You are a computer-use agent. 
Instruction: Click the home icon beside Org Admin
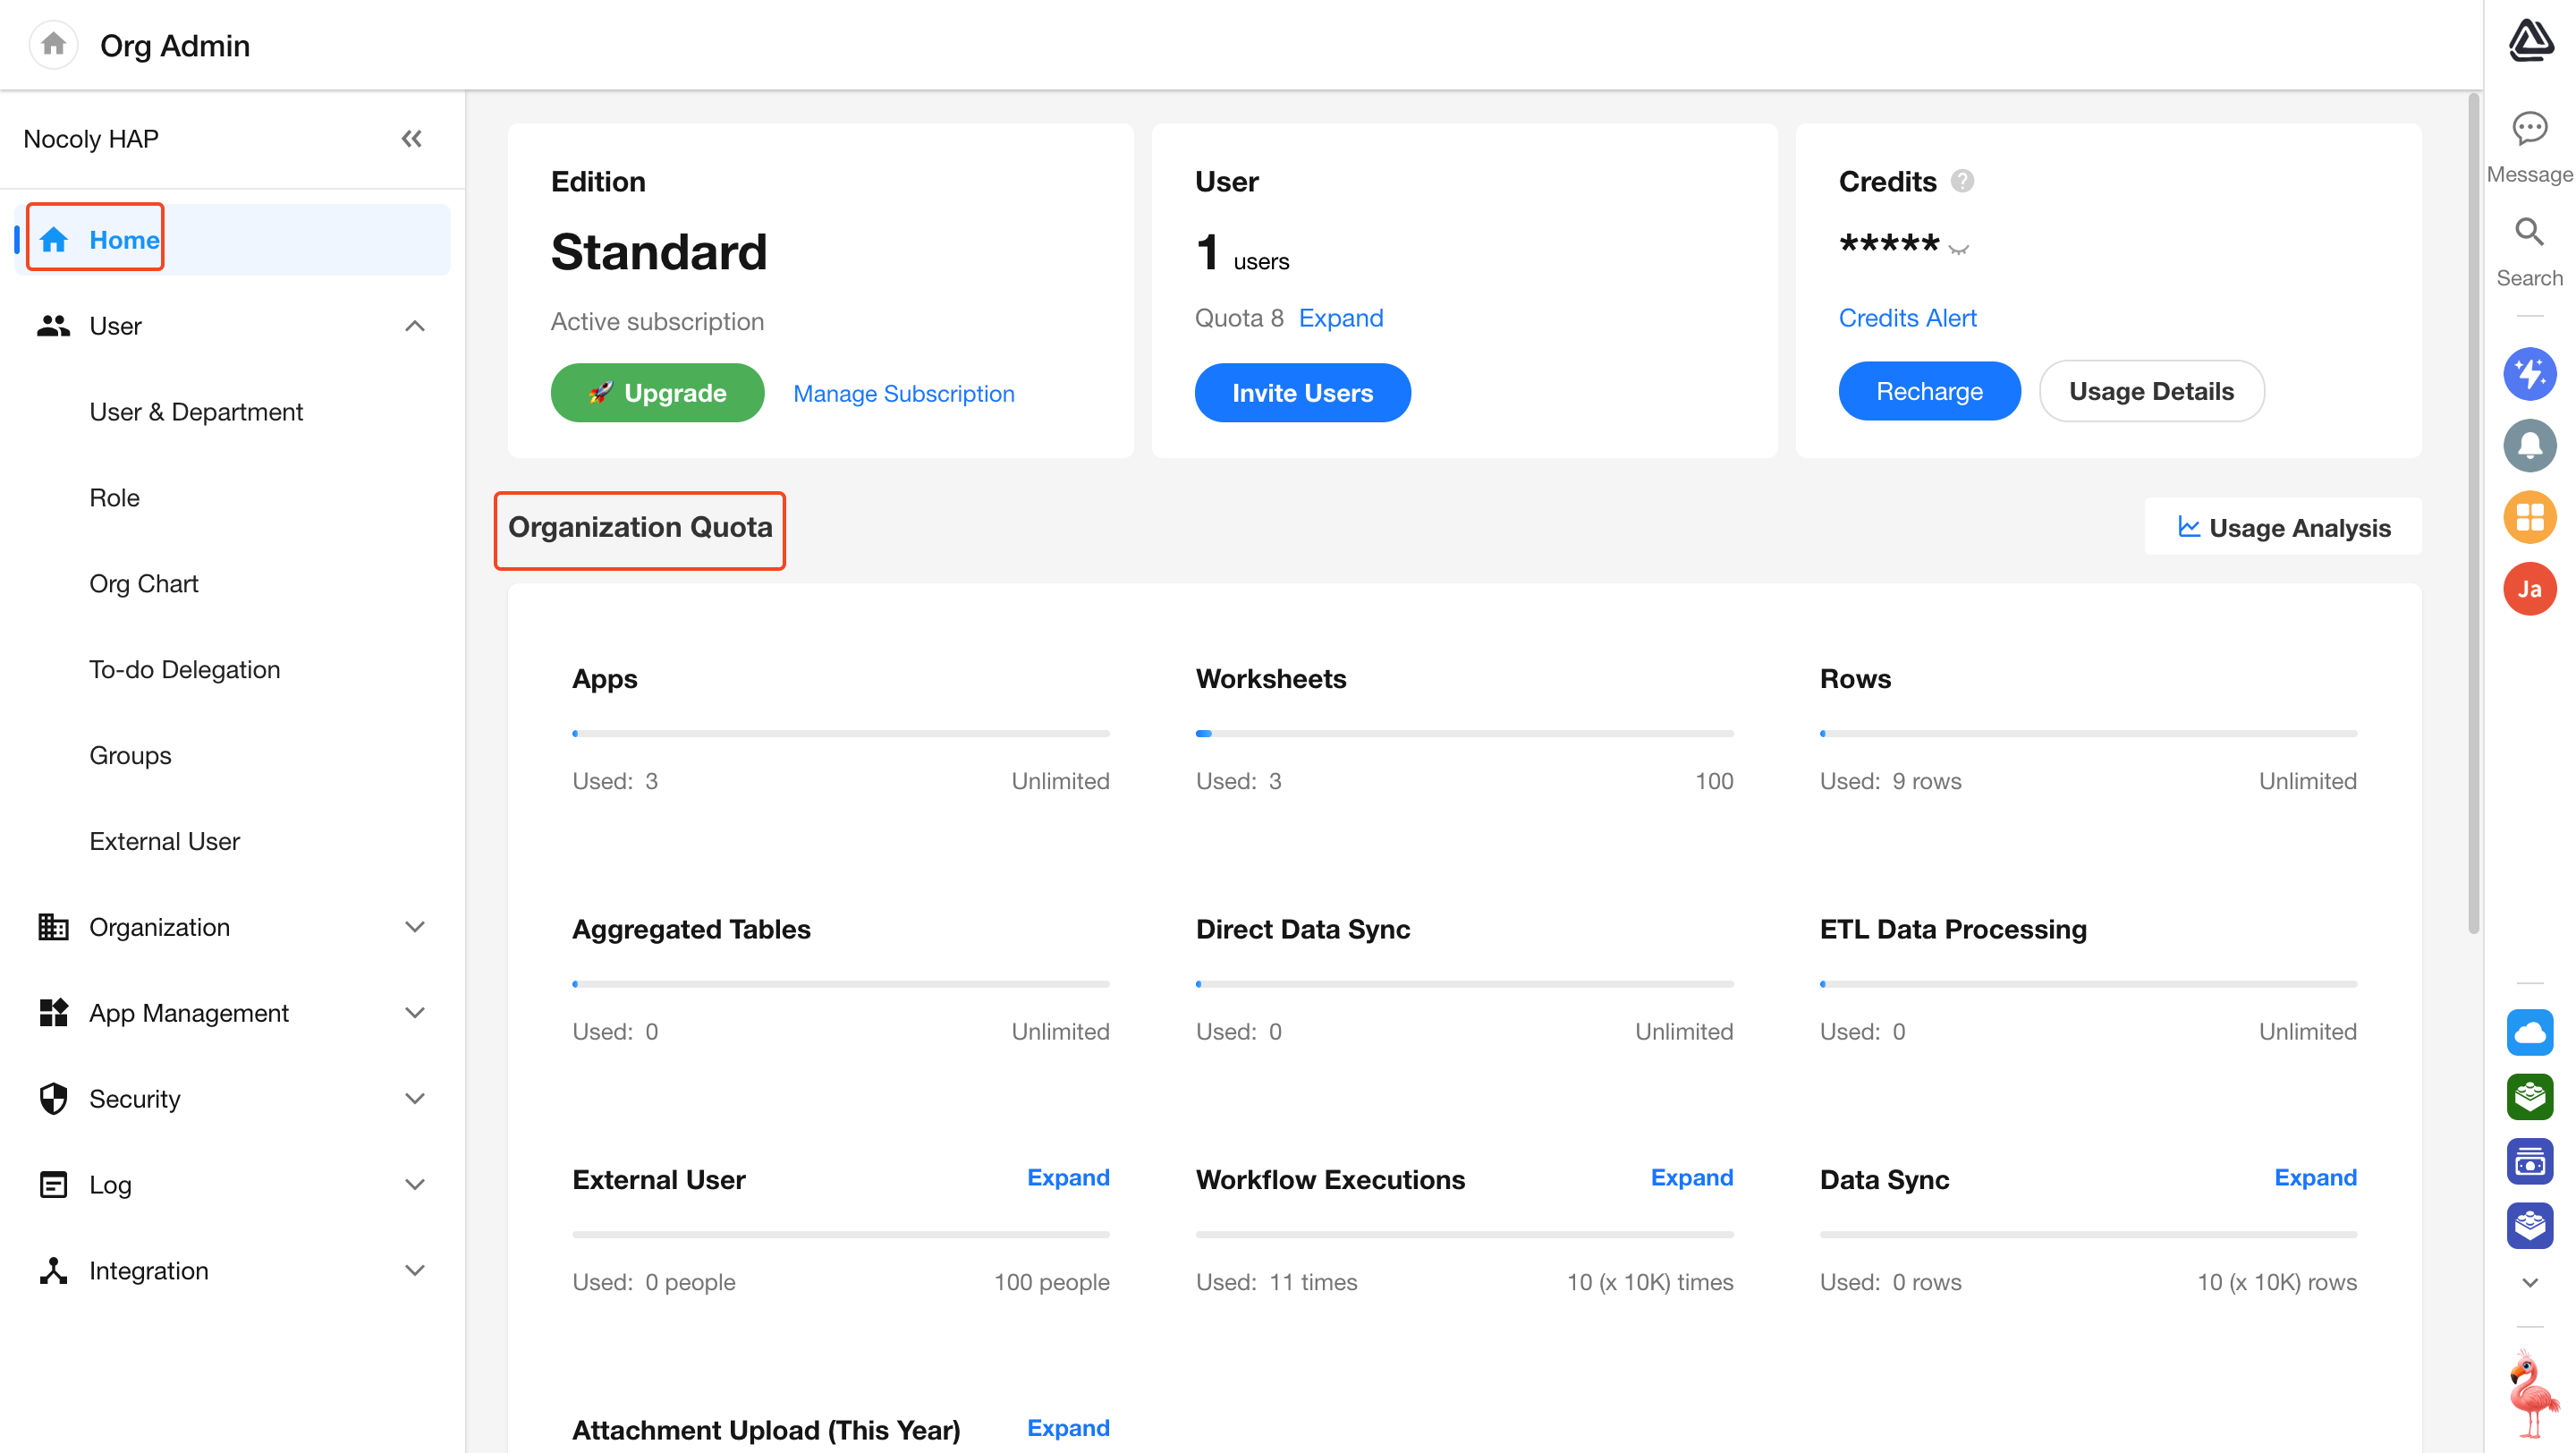coord(53,44)
